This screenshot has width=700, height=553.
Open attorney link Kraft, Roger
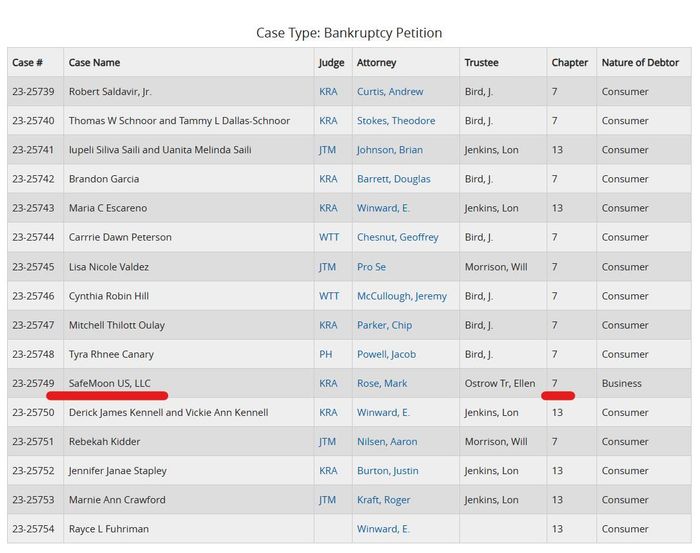pos(383,500)
